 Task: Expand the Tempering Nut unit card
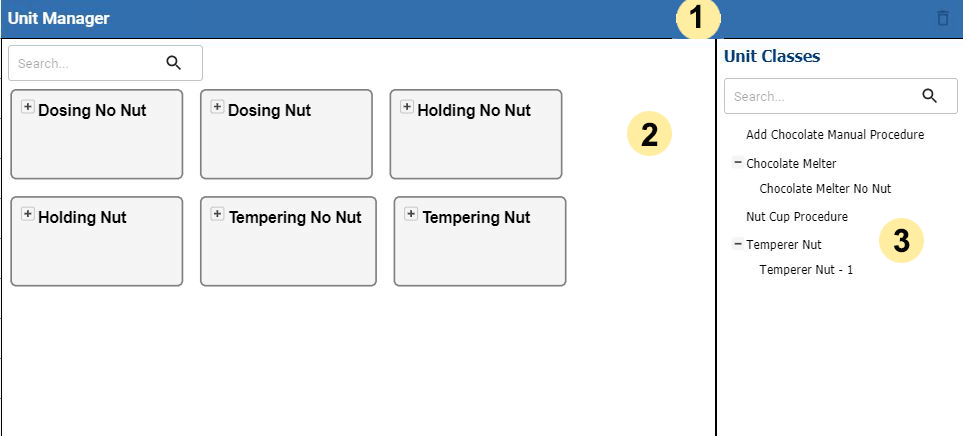point(411,214)
